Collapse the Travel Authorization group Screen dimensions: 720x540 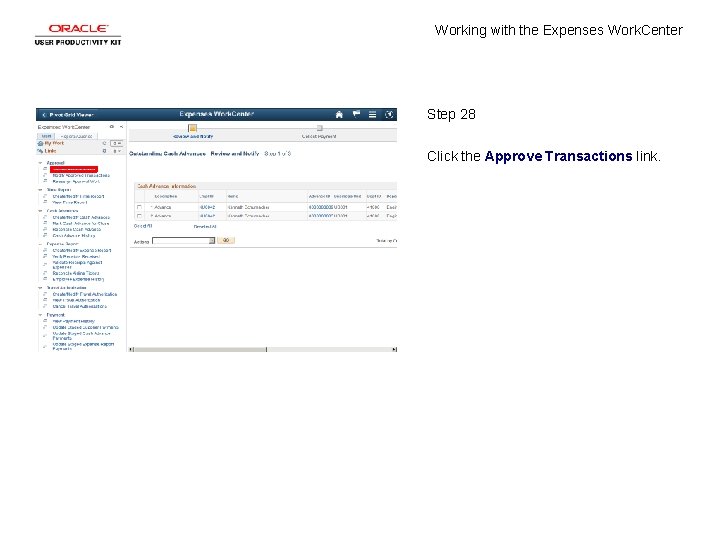click(40, 287)
